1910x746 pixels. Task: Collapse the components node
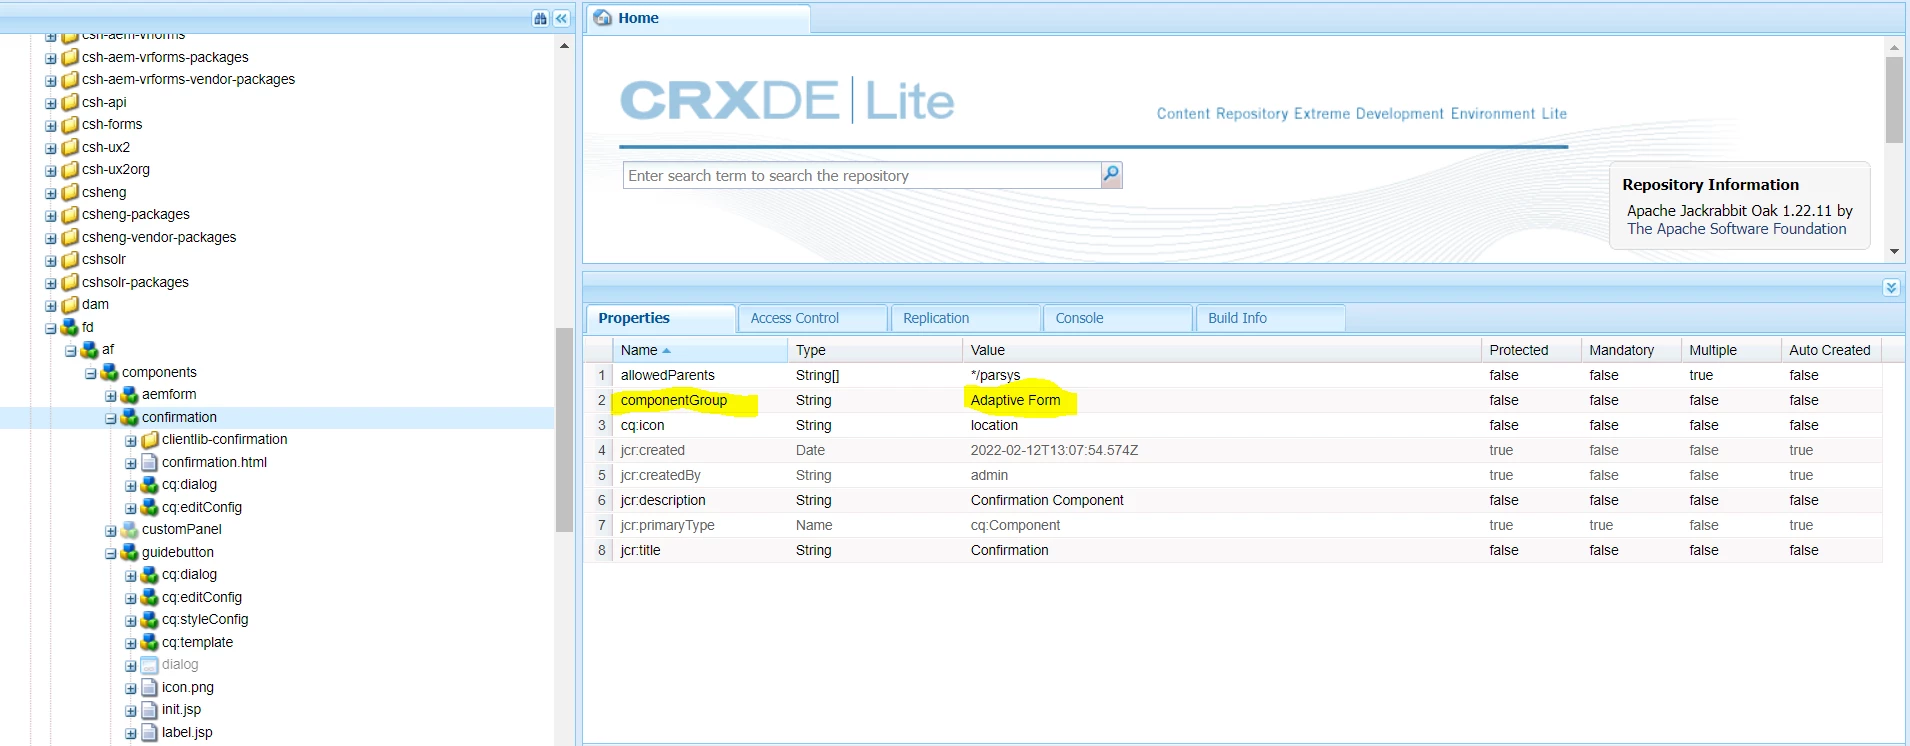(x=91, y=373)
